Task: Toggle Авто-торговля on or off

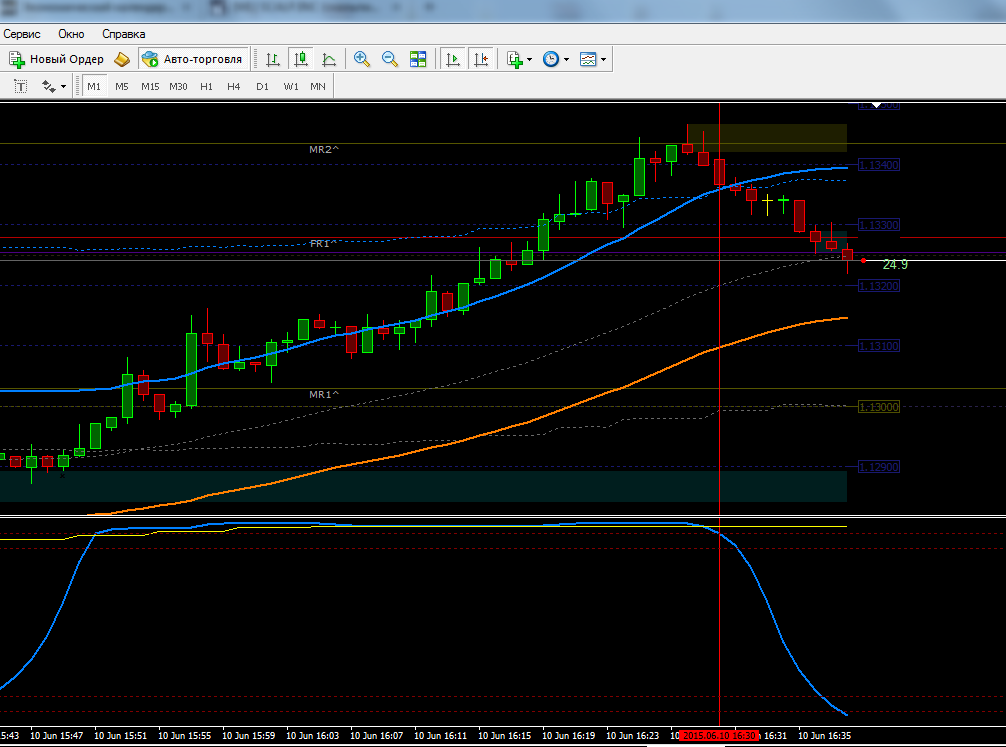Action: tap(192, 59)
